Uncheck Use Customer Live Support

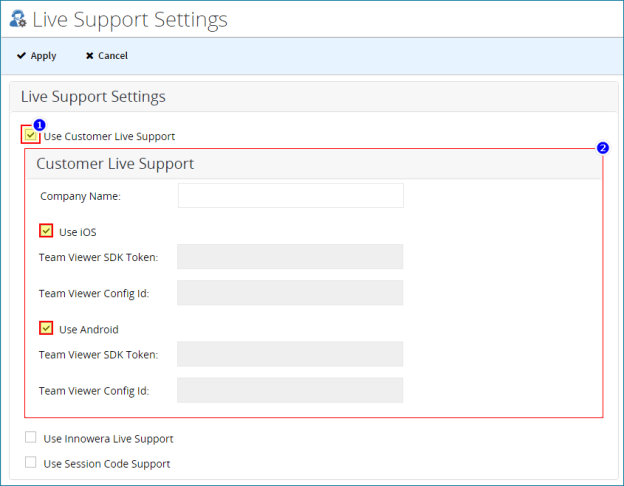pos(30,135)
